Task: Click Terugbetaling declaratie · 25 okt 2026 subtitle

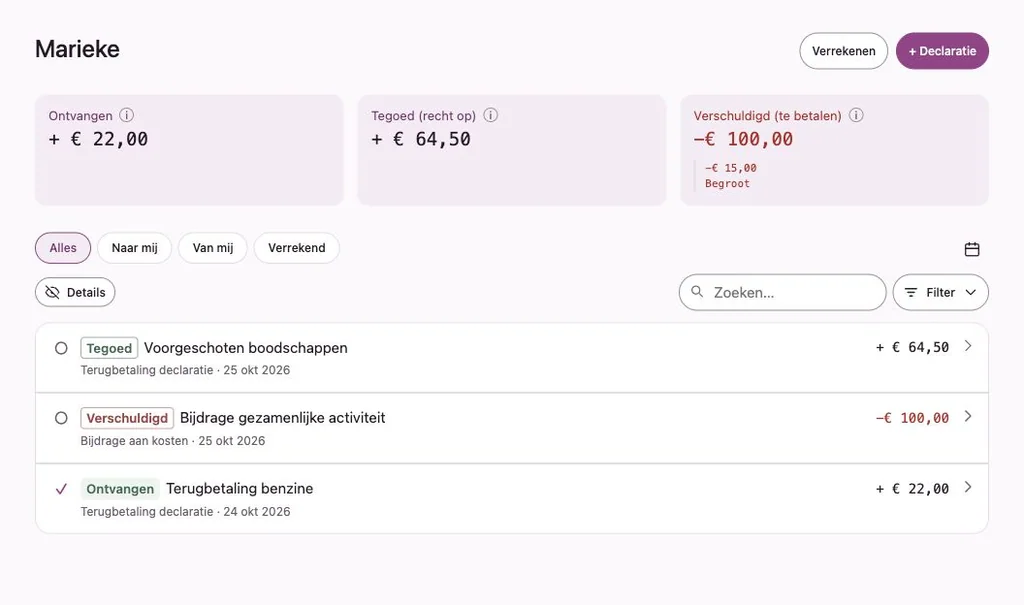Action: coord(185,370)
